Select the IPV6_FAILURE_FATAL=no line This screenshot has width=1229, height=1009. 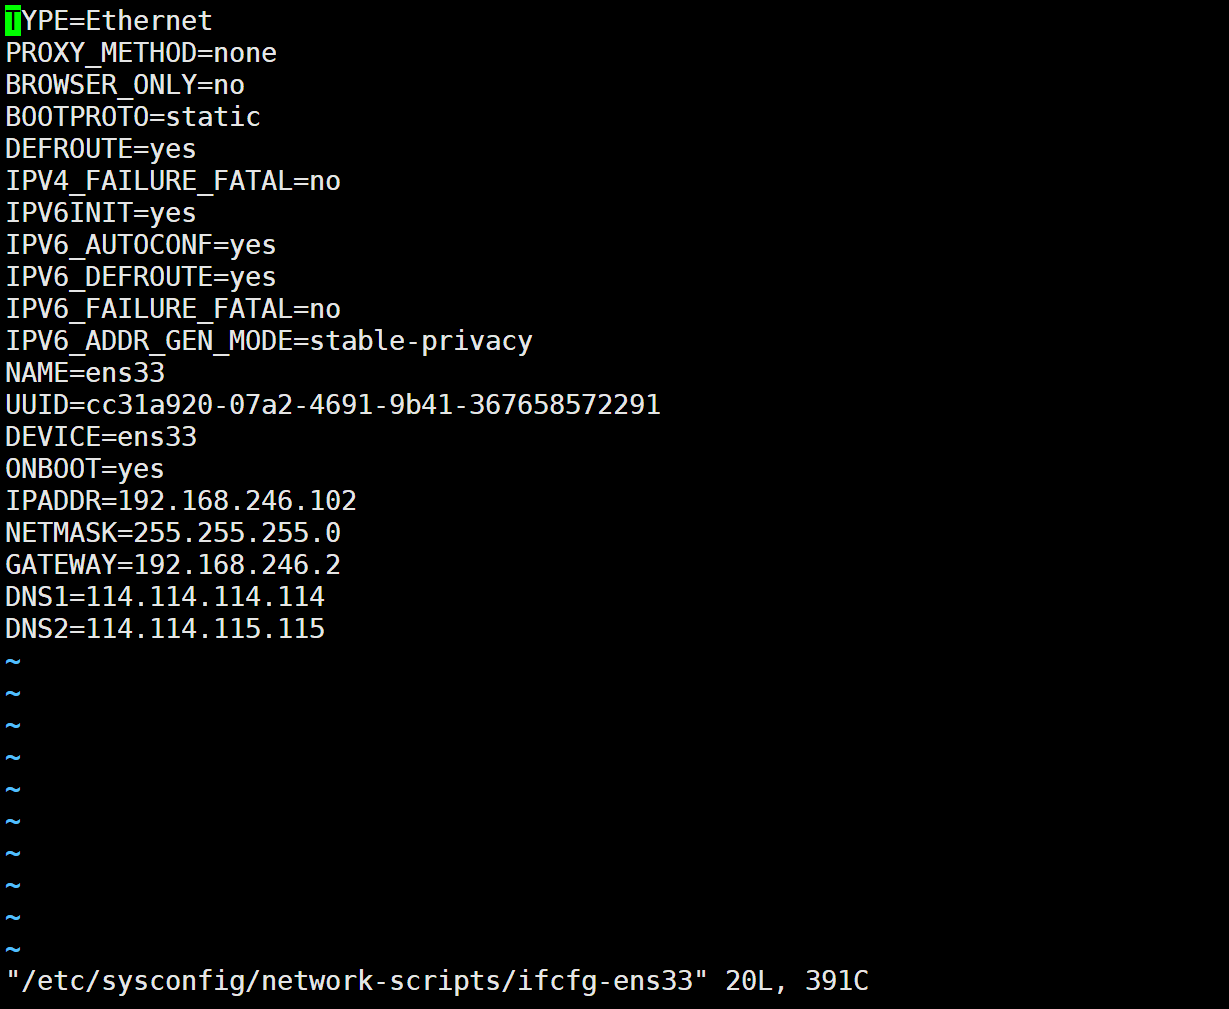click(173, 309)
